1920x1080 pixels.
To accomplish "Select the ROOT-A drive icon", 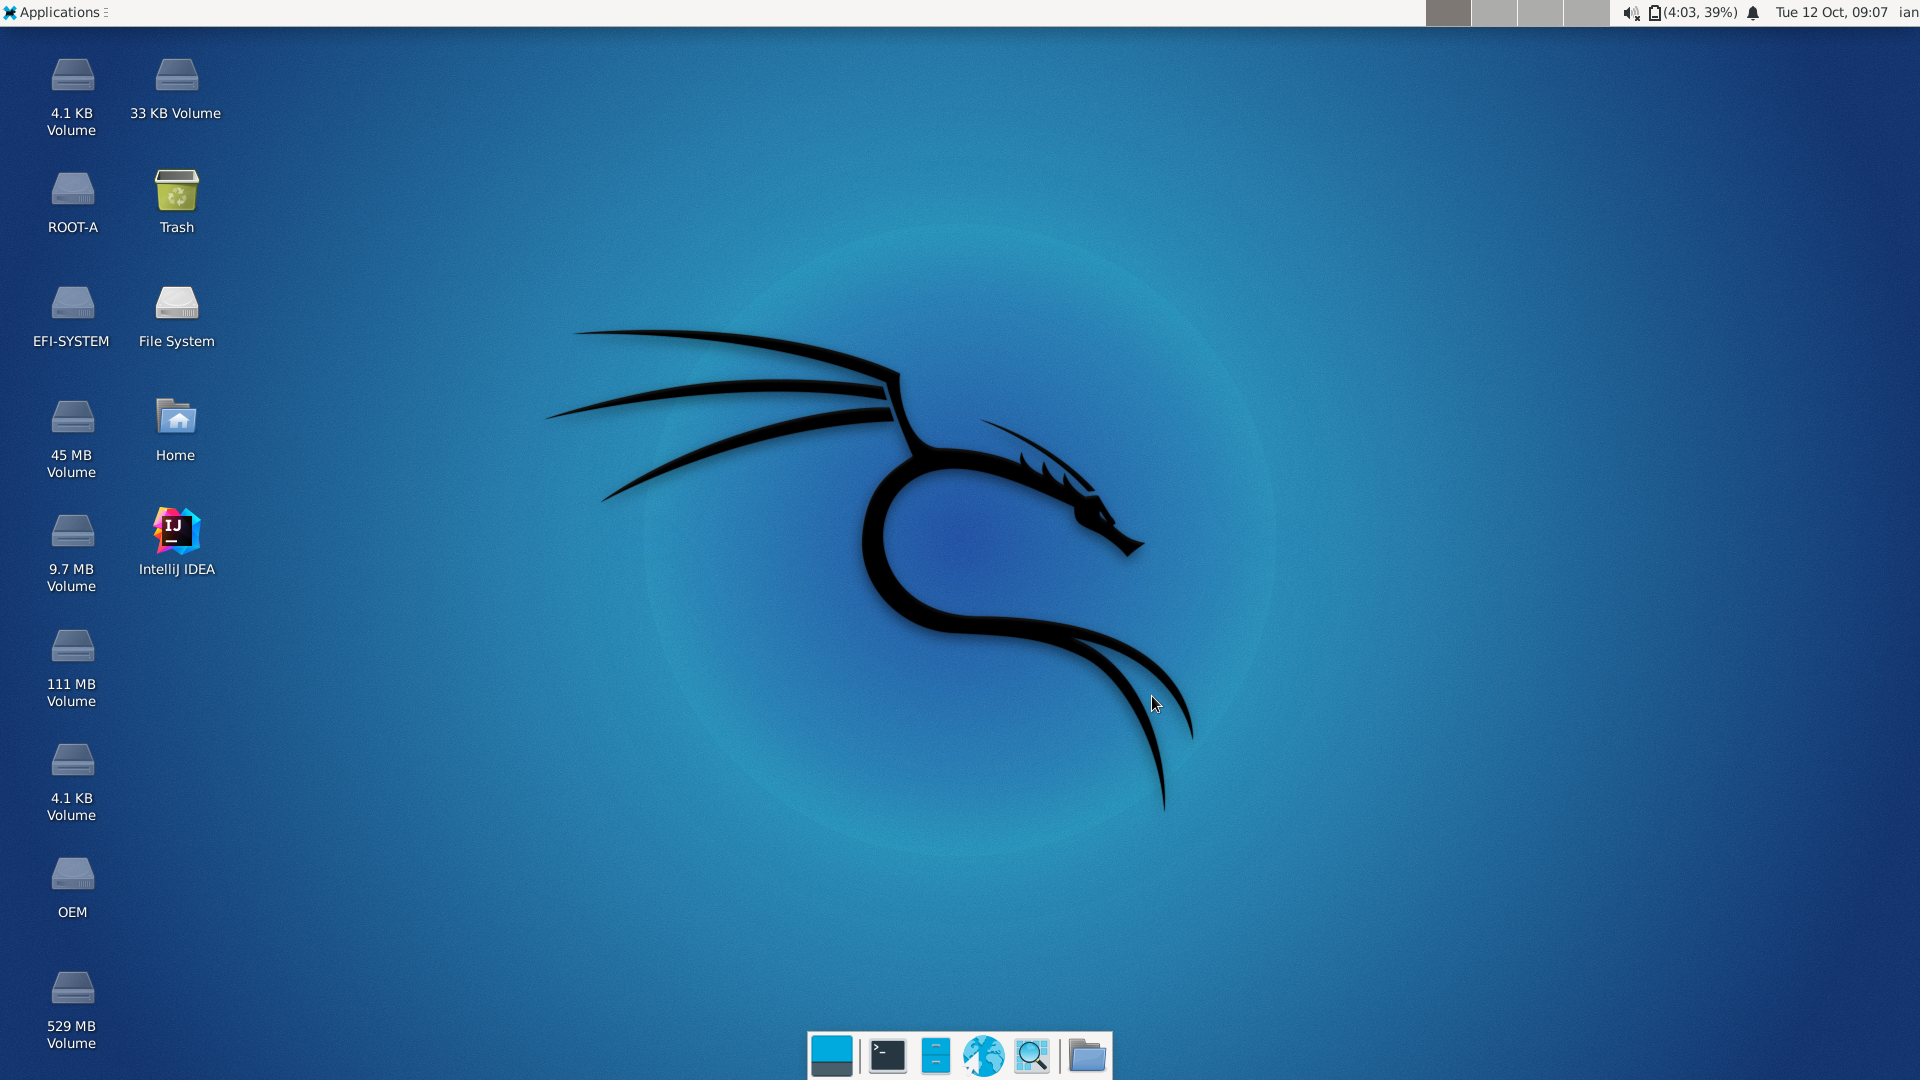I will [x=72, y=202].
